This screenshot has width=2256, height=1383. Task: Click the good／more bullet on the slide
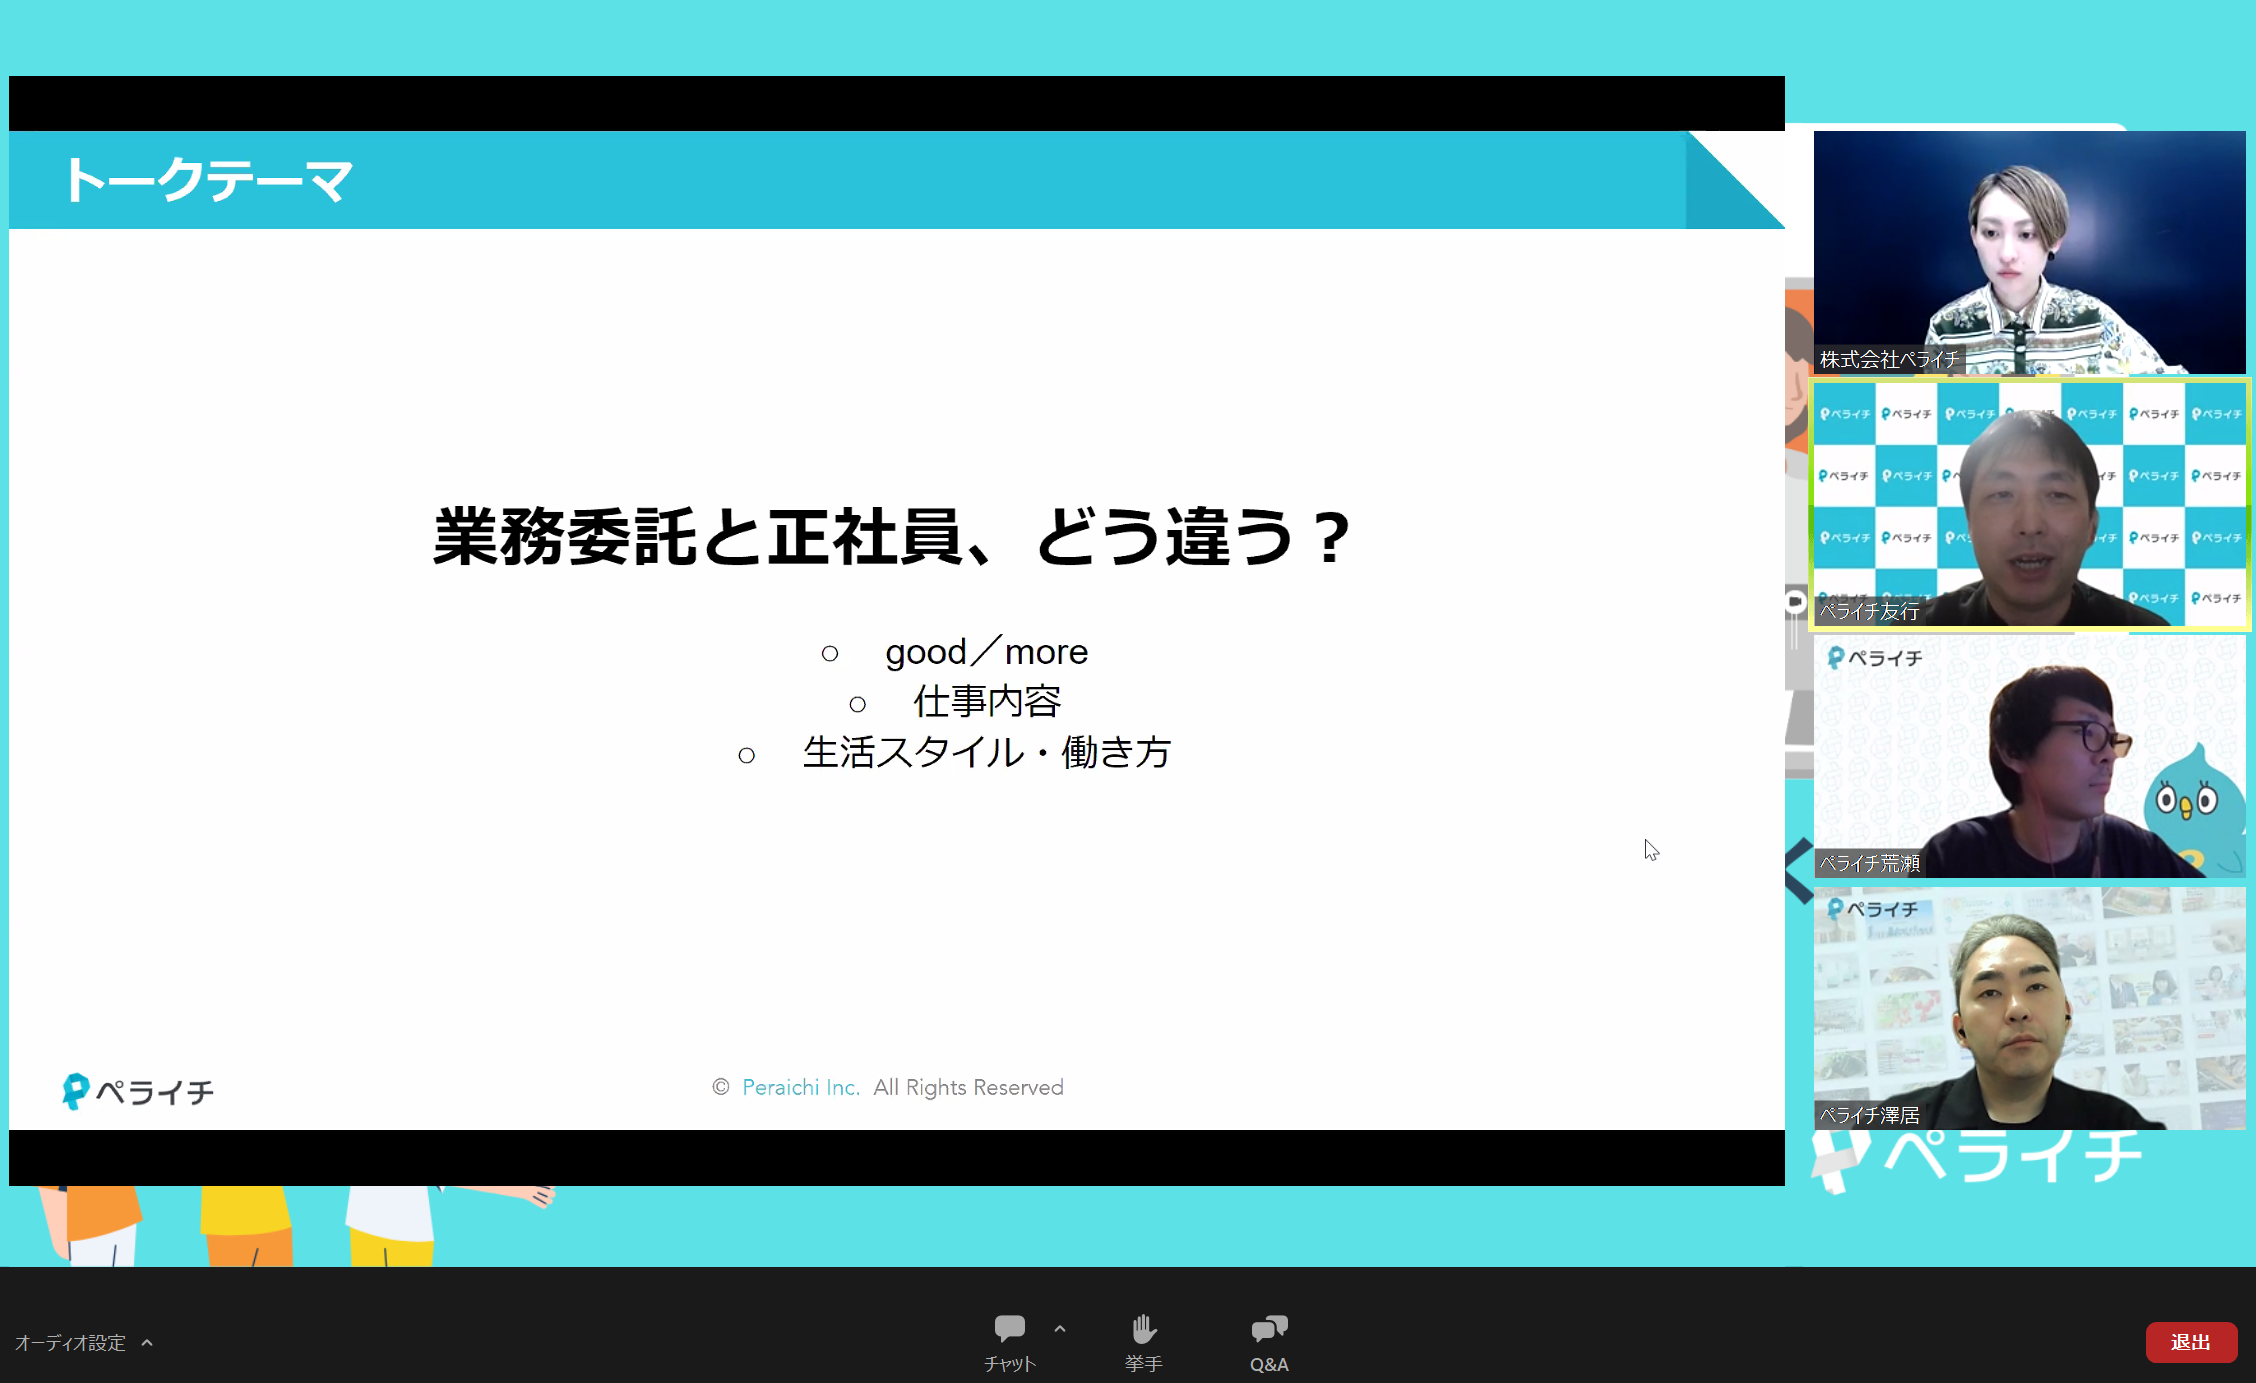pyautogui.click(x=985, y=652)
